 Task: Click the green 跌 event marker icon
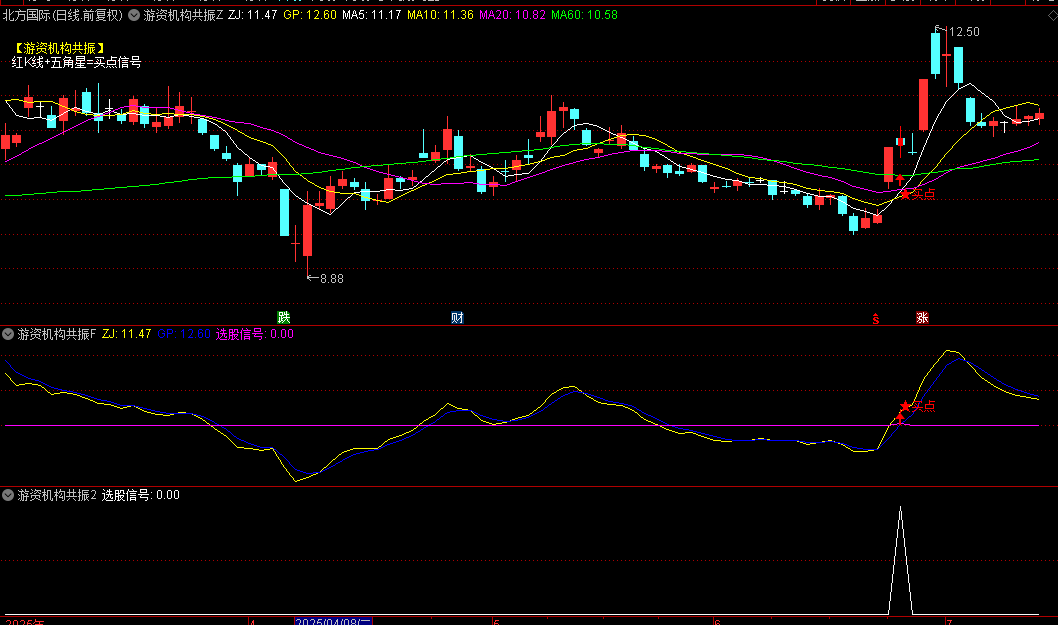[284, 318]
